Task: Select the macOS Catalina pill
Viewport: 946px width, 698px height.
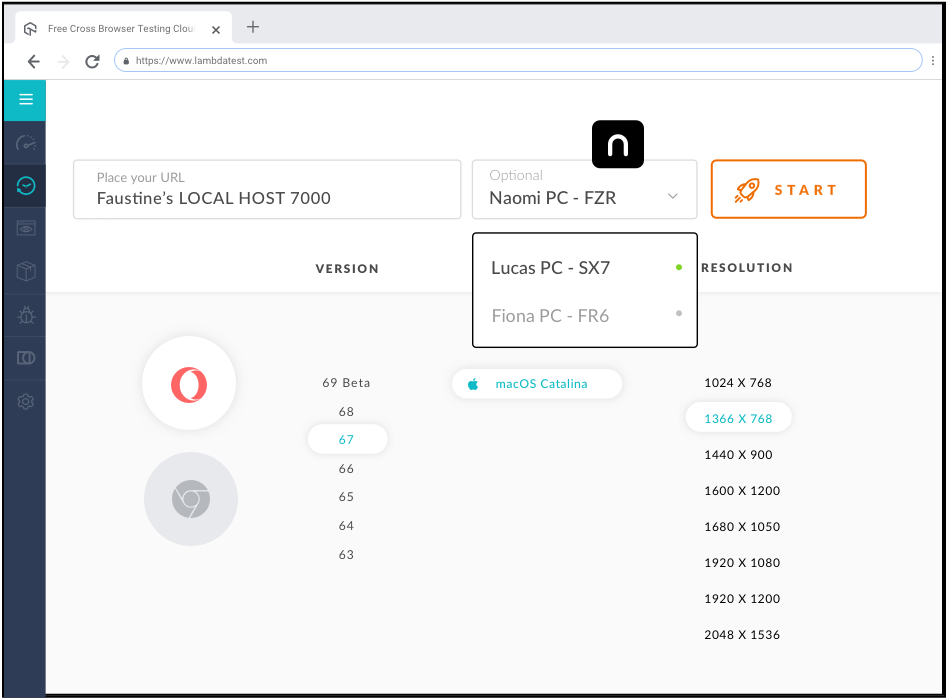Action: pos(537,383)
